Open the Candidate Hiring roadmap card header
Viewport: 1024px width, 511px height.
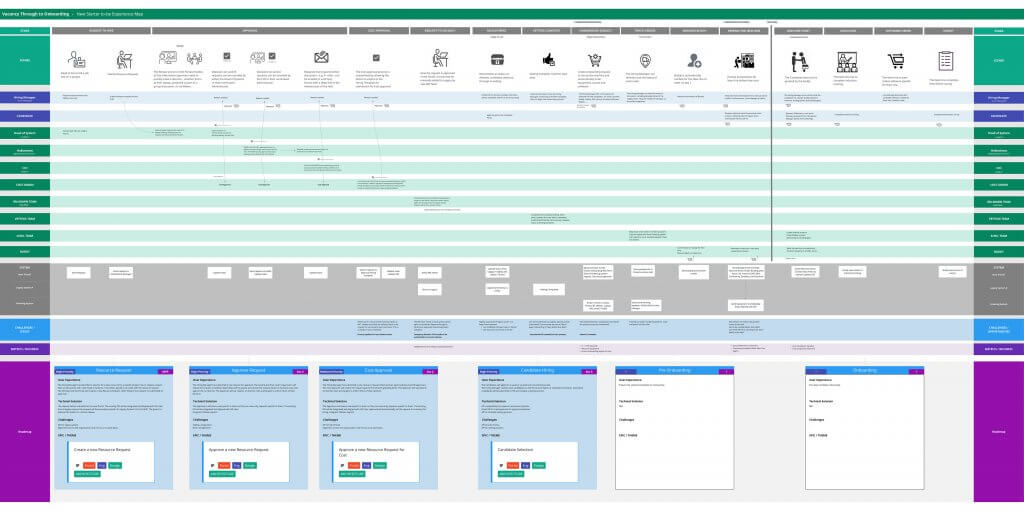point(537,371)
